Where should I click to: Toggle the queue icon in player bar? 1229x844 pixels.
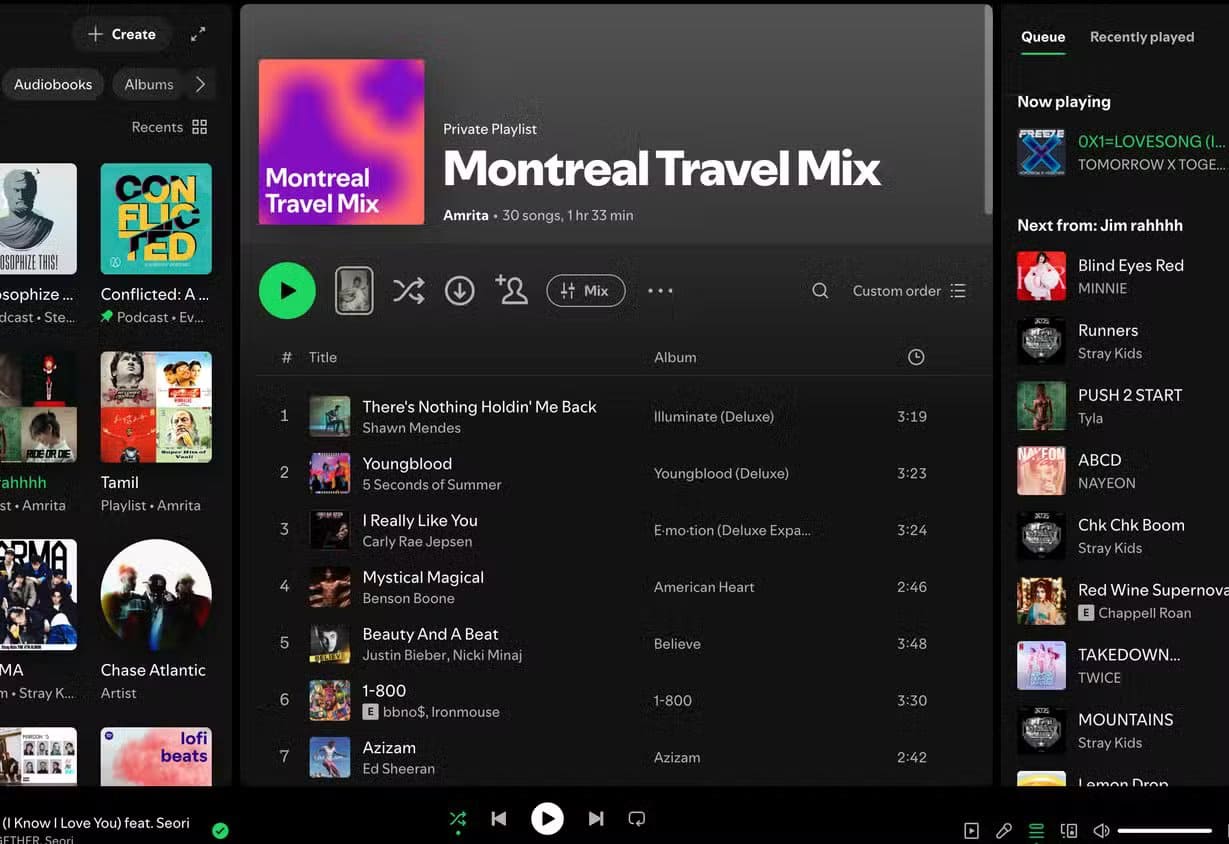[1036, 831]
